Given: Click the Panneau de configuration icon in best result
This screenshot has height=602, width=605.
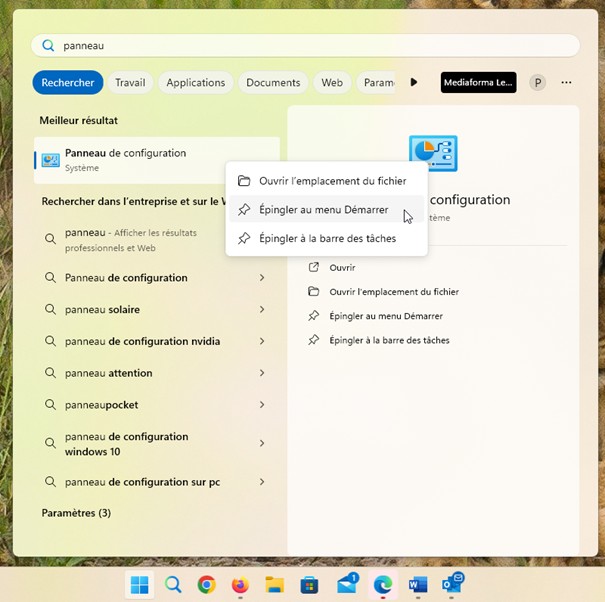Looking at the screenshot, I should 51,160.
